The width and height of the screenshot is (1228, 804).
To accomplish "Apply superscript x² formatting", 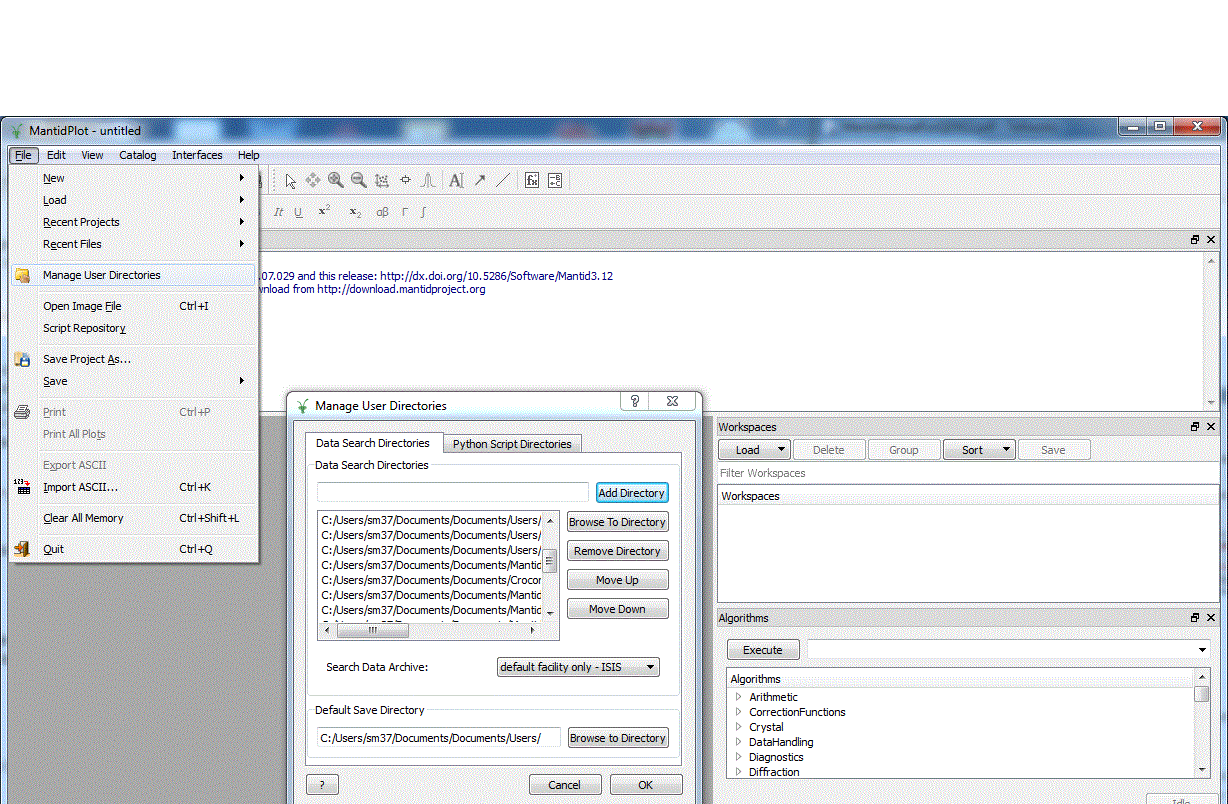I will (x=324, y=211).
